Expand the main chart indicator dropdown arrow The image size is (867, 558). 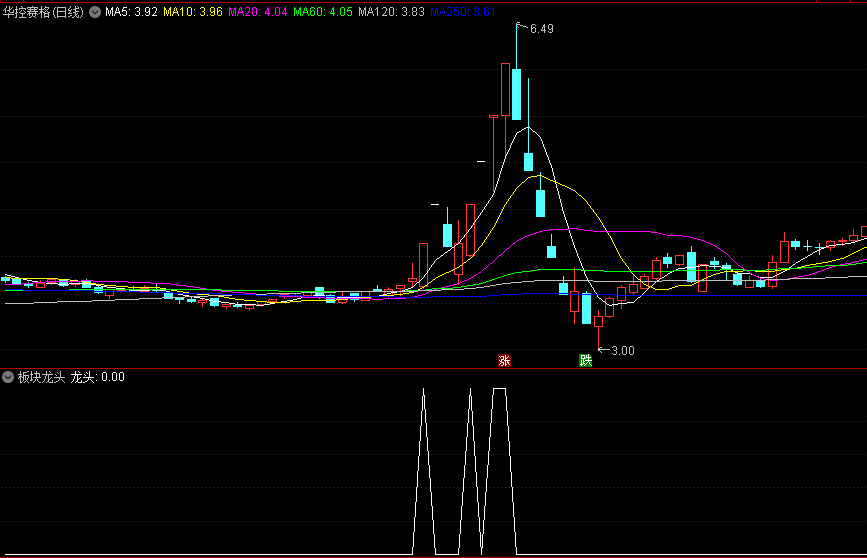[x=95, y=12]
